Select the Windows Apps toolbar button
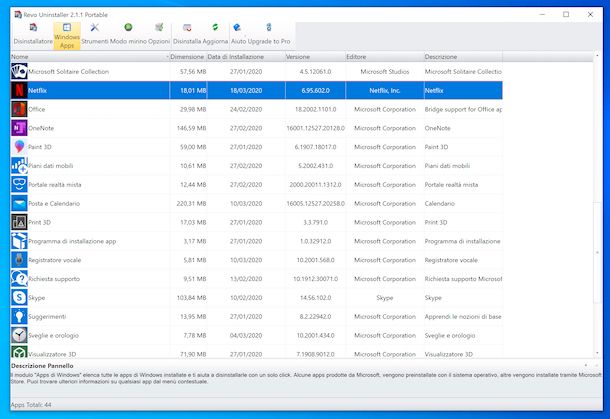Image resolution: width=610 pixels, height=419 pixels. pos(67,35)
